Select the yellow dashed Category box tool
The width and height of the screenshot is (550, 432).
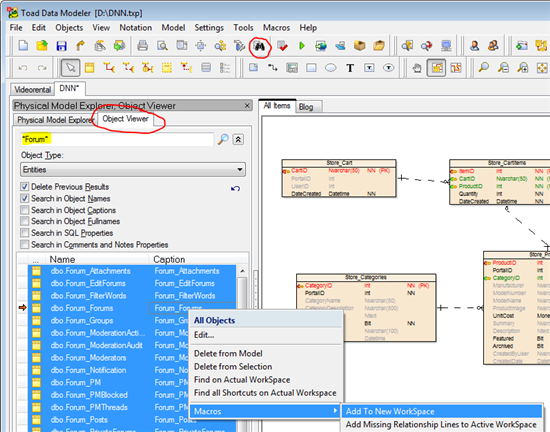click(167, 68)
